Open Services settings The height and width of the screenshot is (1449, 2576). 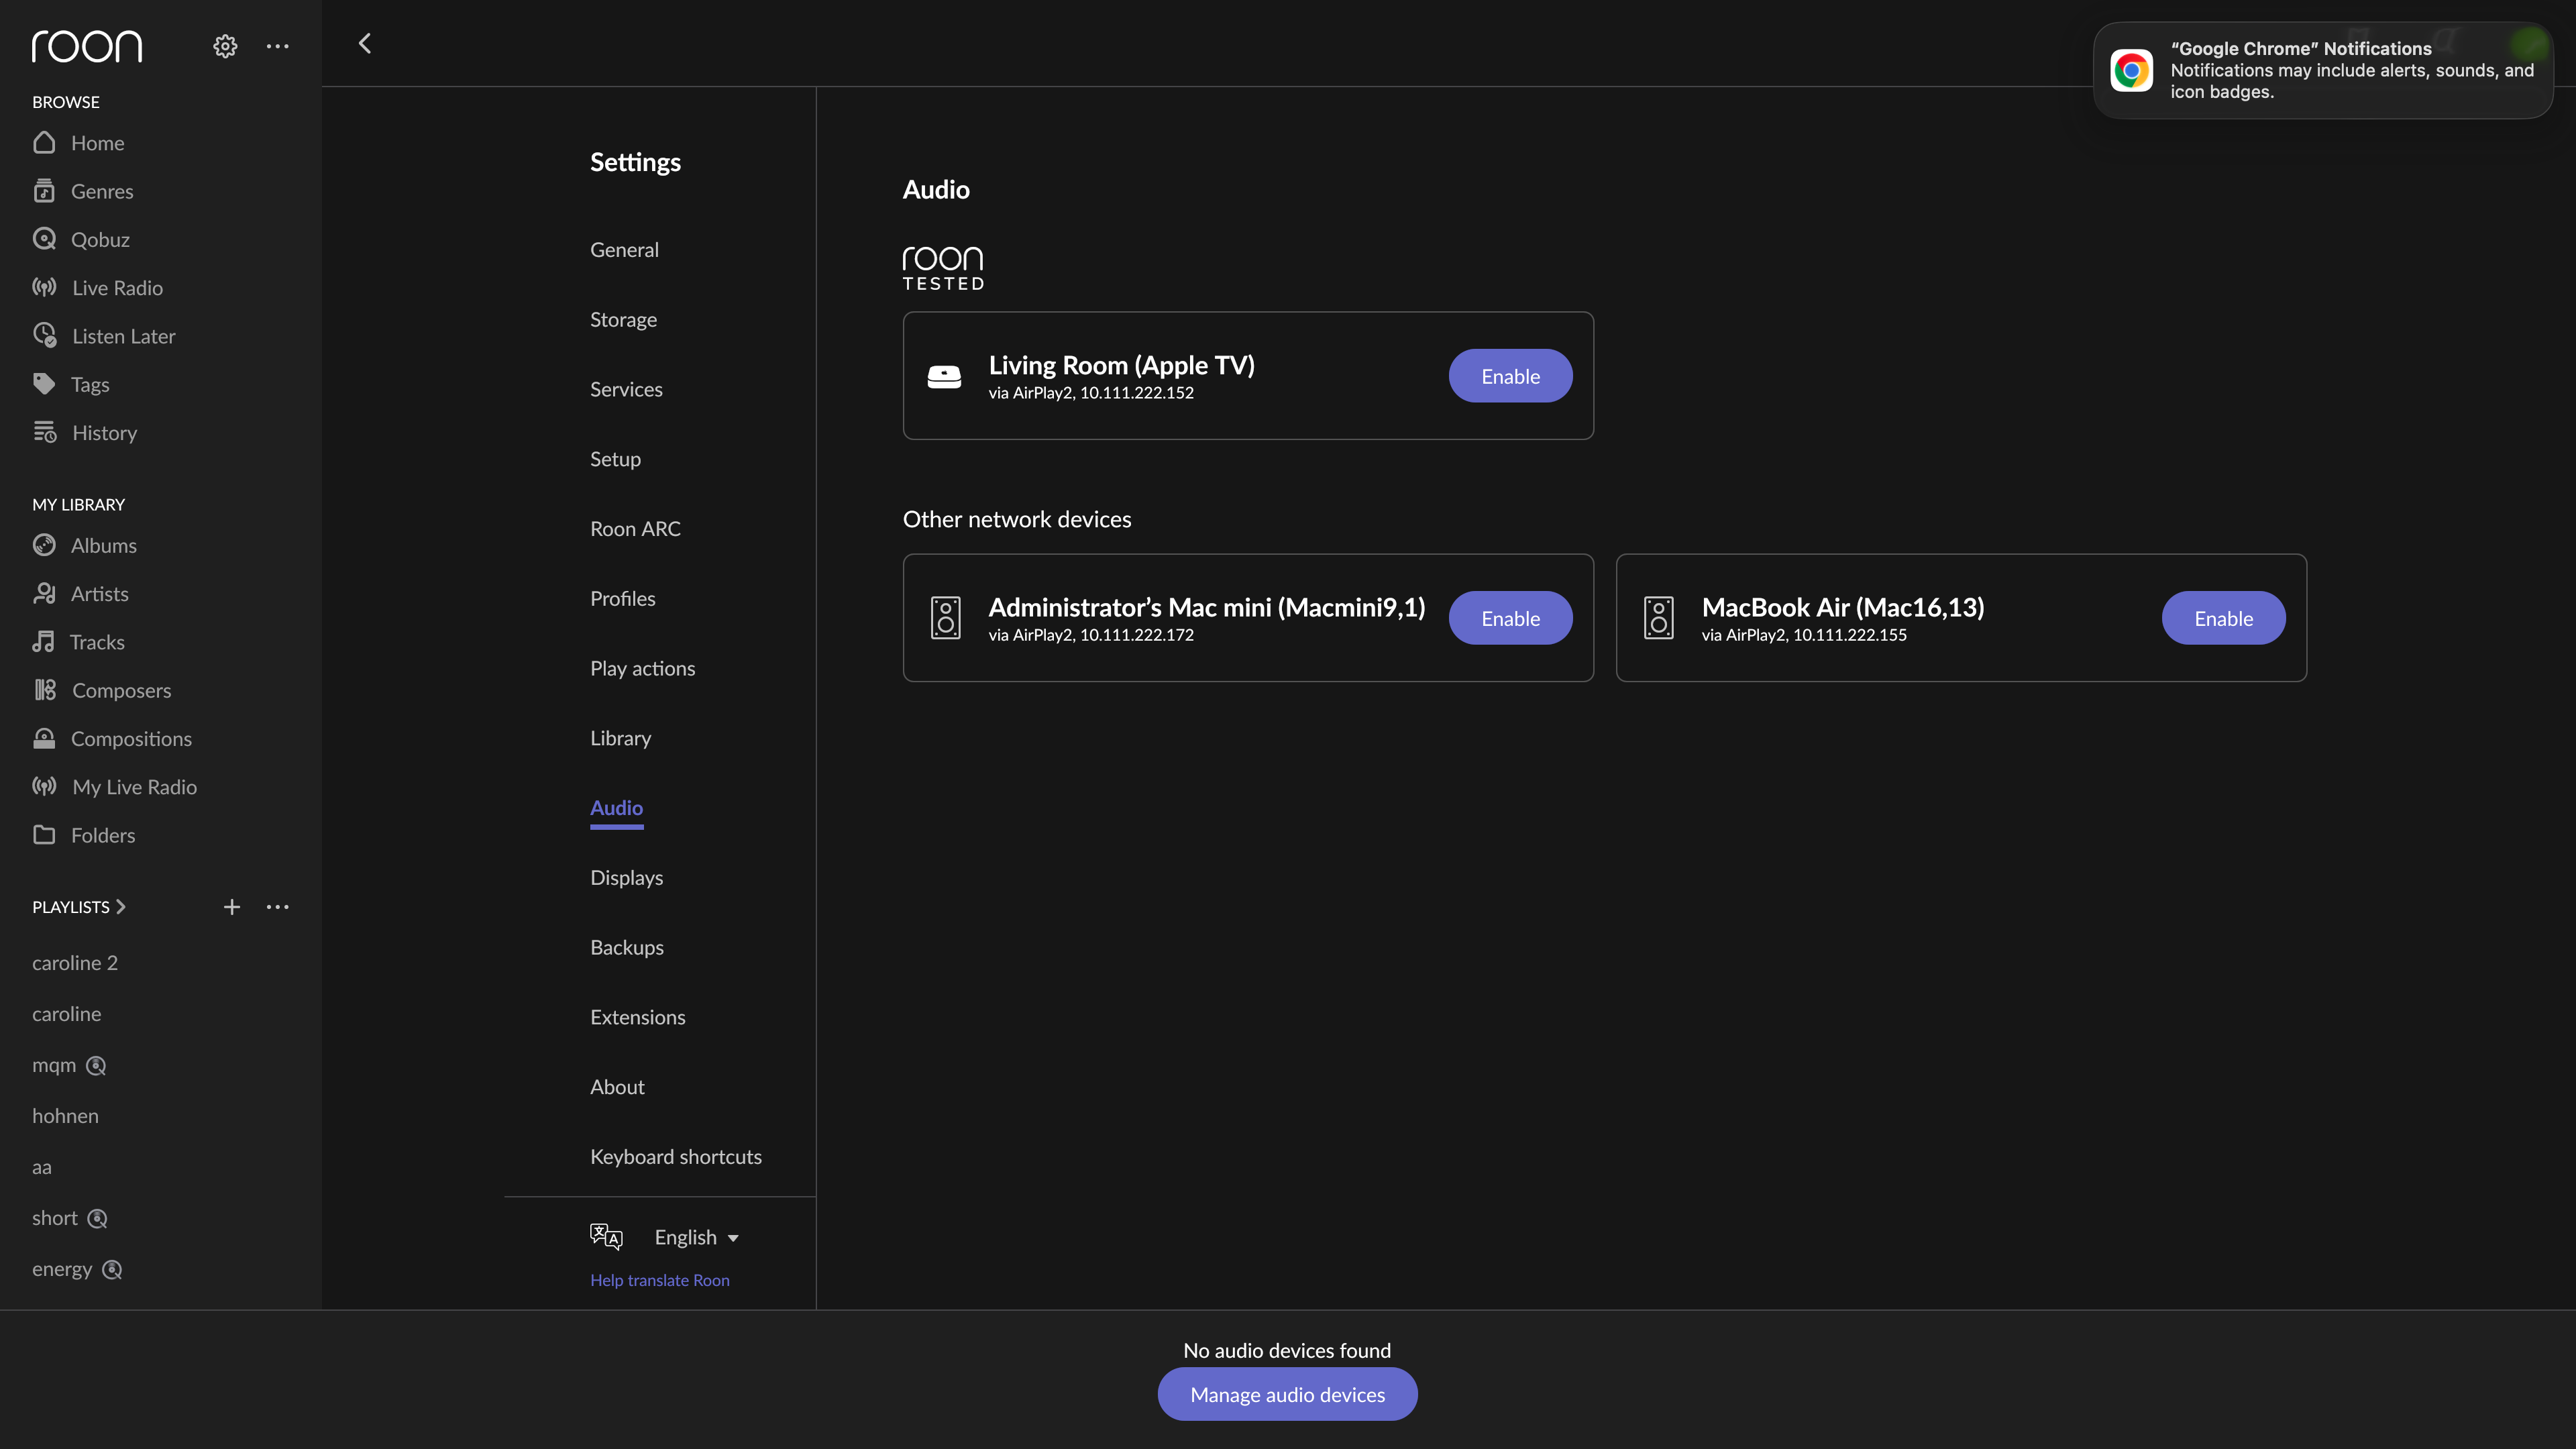pos(626,389)
